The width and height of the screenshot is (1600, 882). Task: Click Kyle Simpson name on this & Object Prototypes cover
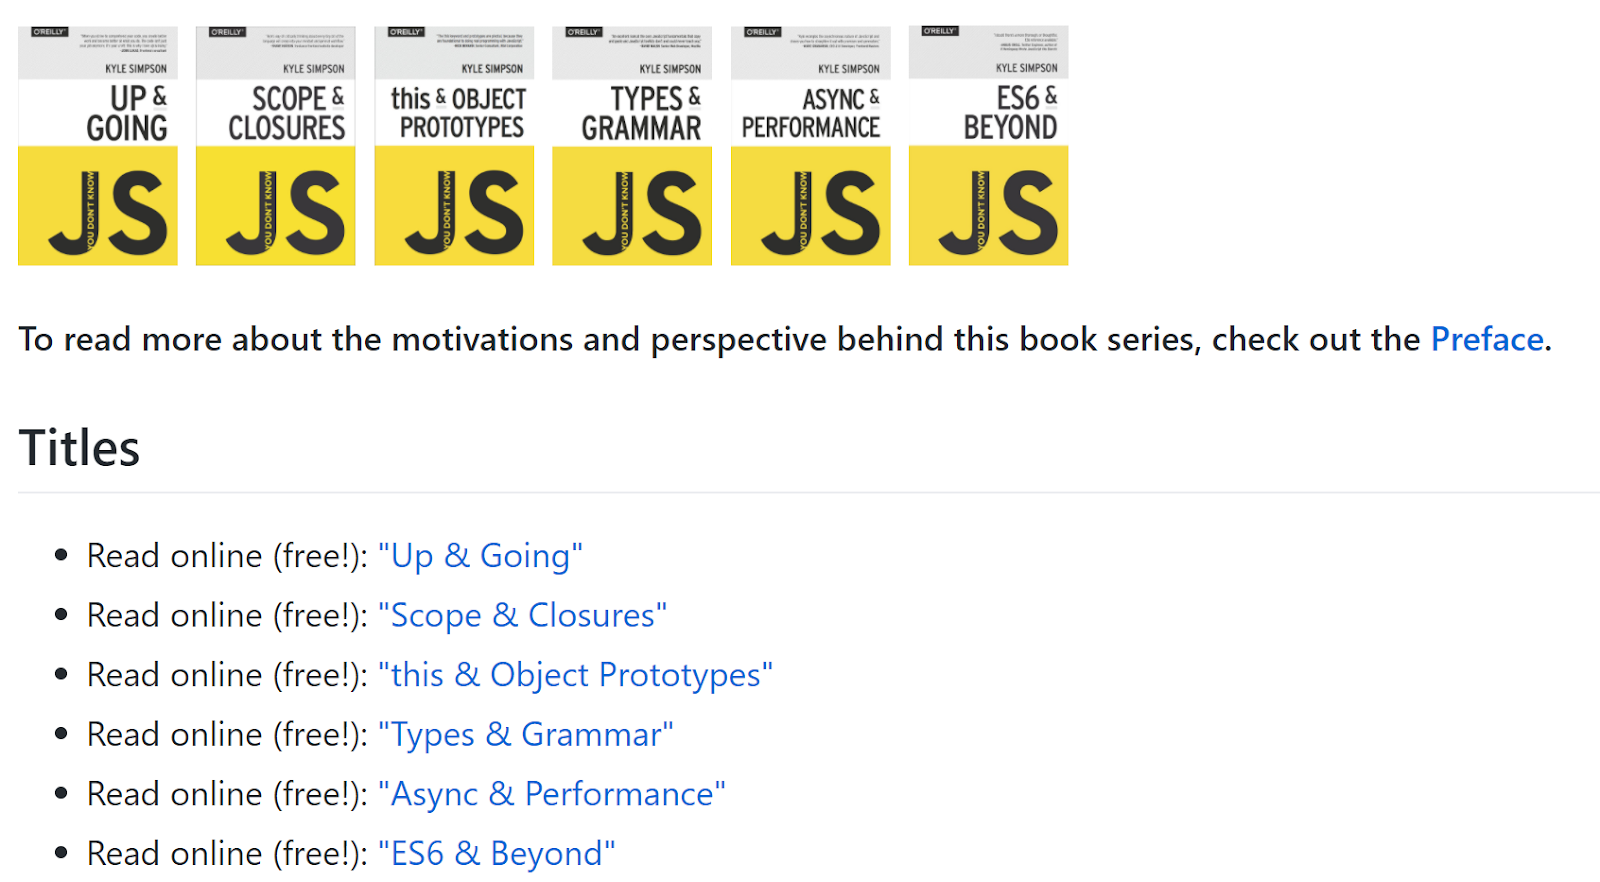pyautogui.click(x=492, y=69)
